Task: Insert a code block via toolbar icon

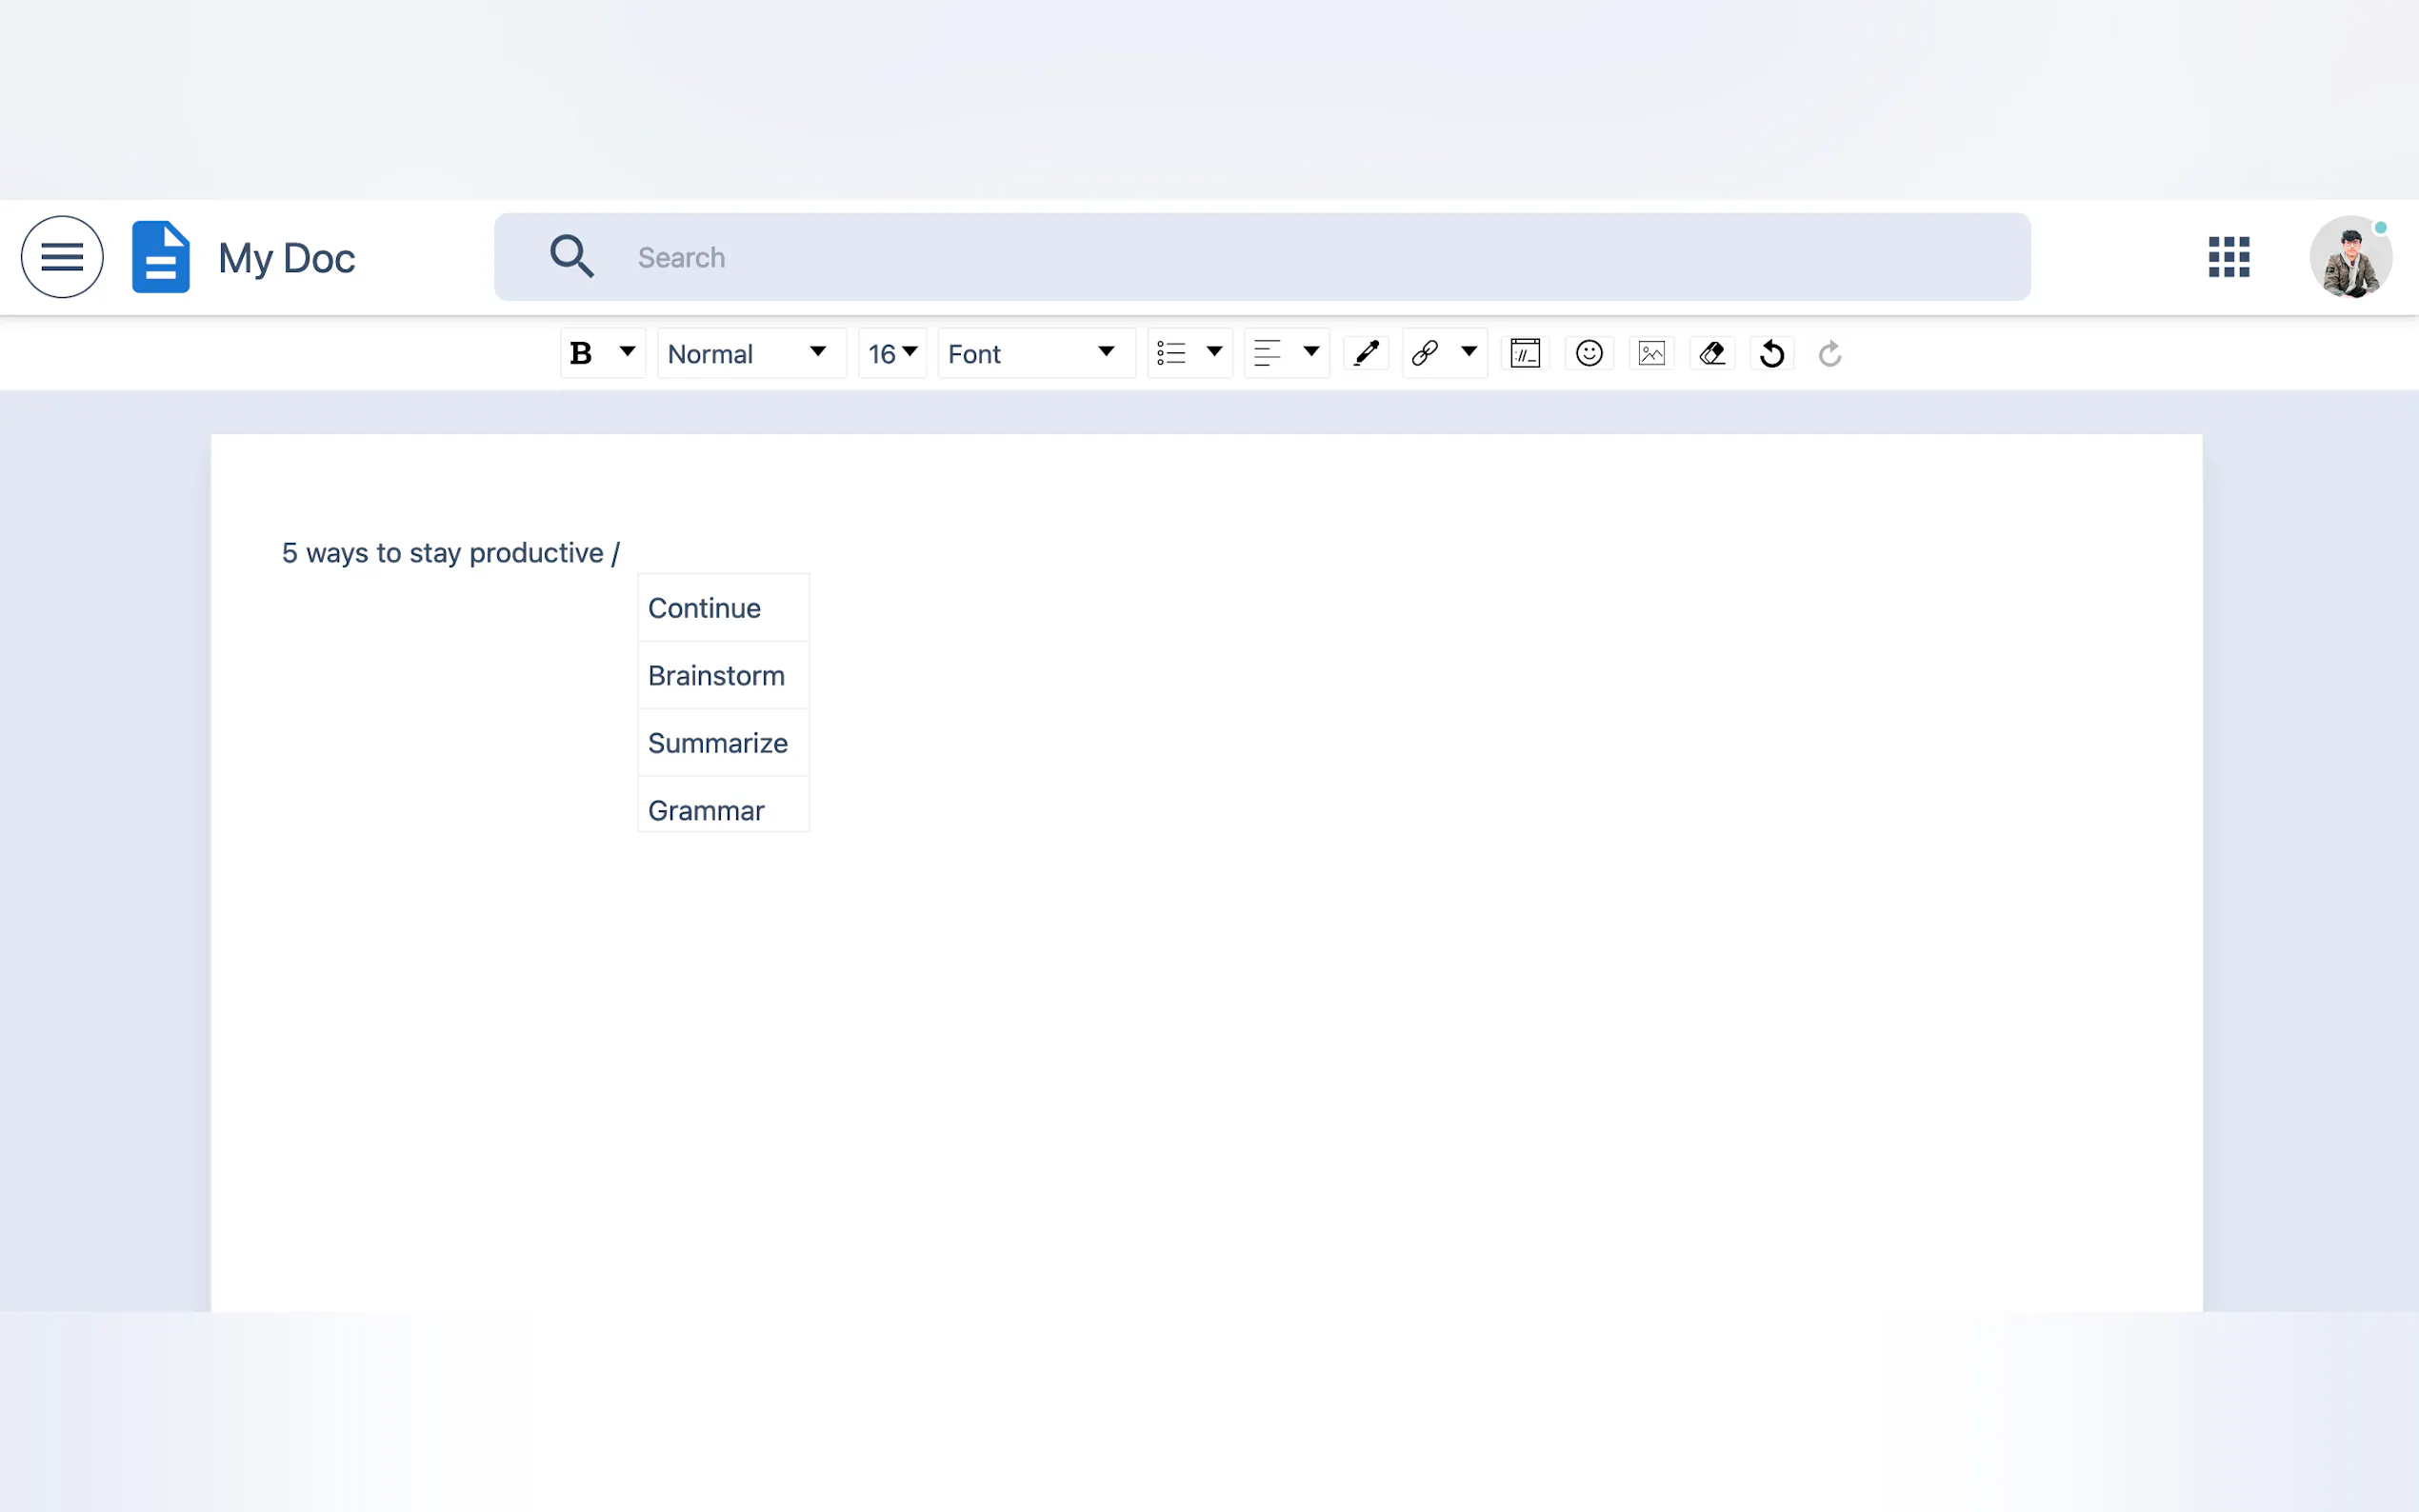Action: click(x=1525, y=353)
